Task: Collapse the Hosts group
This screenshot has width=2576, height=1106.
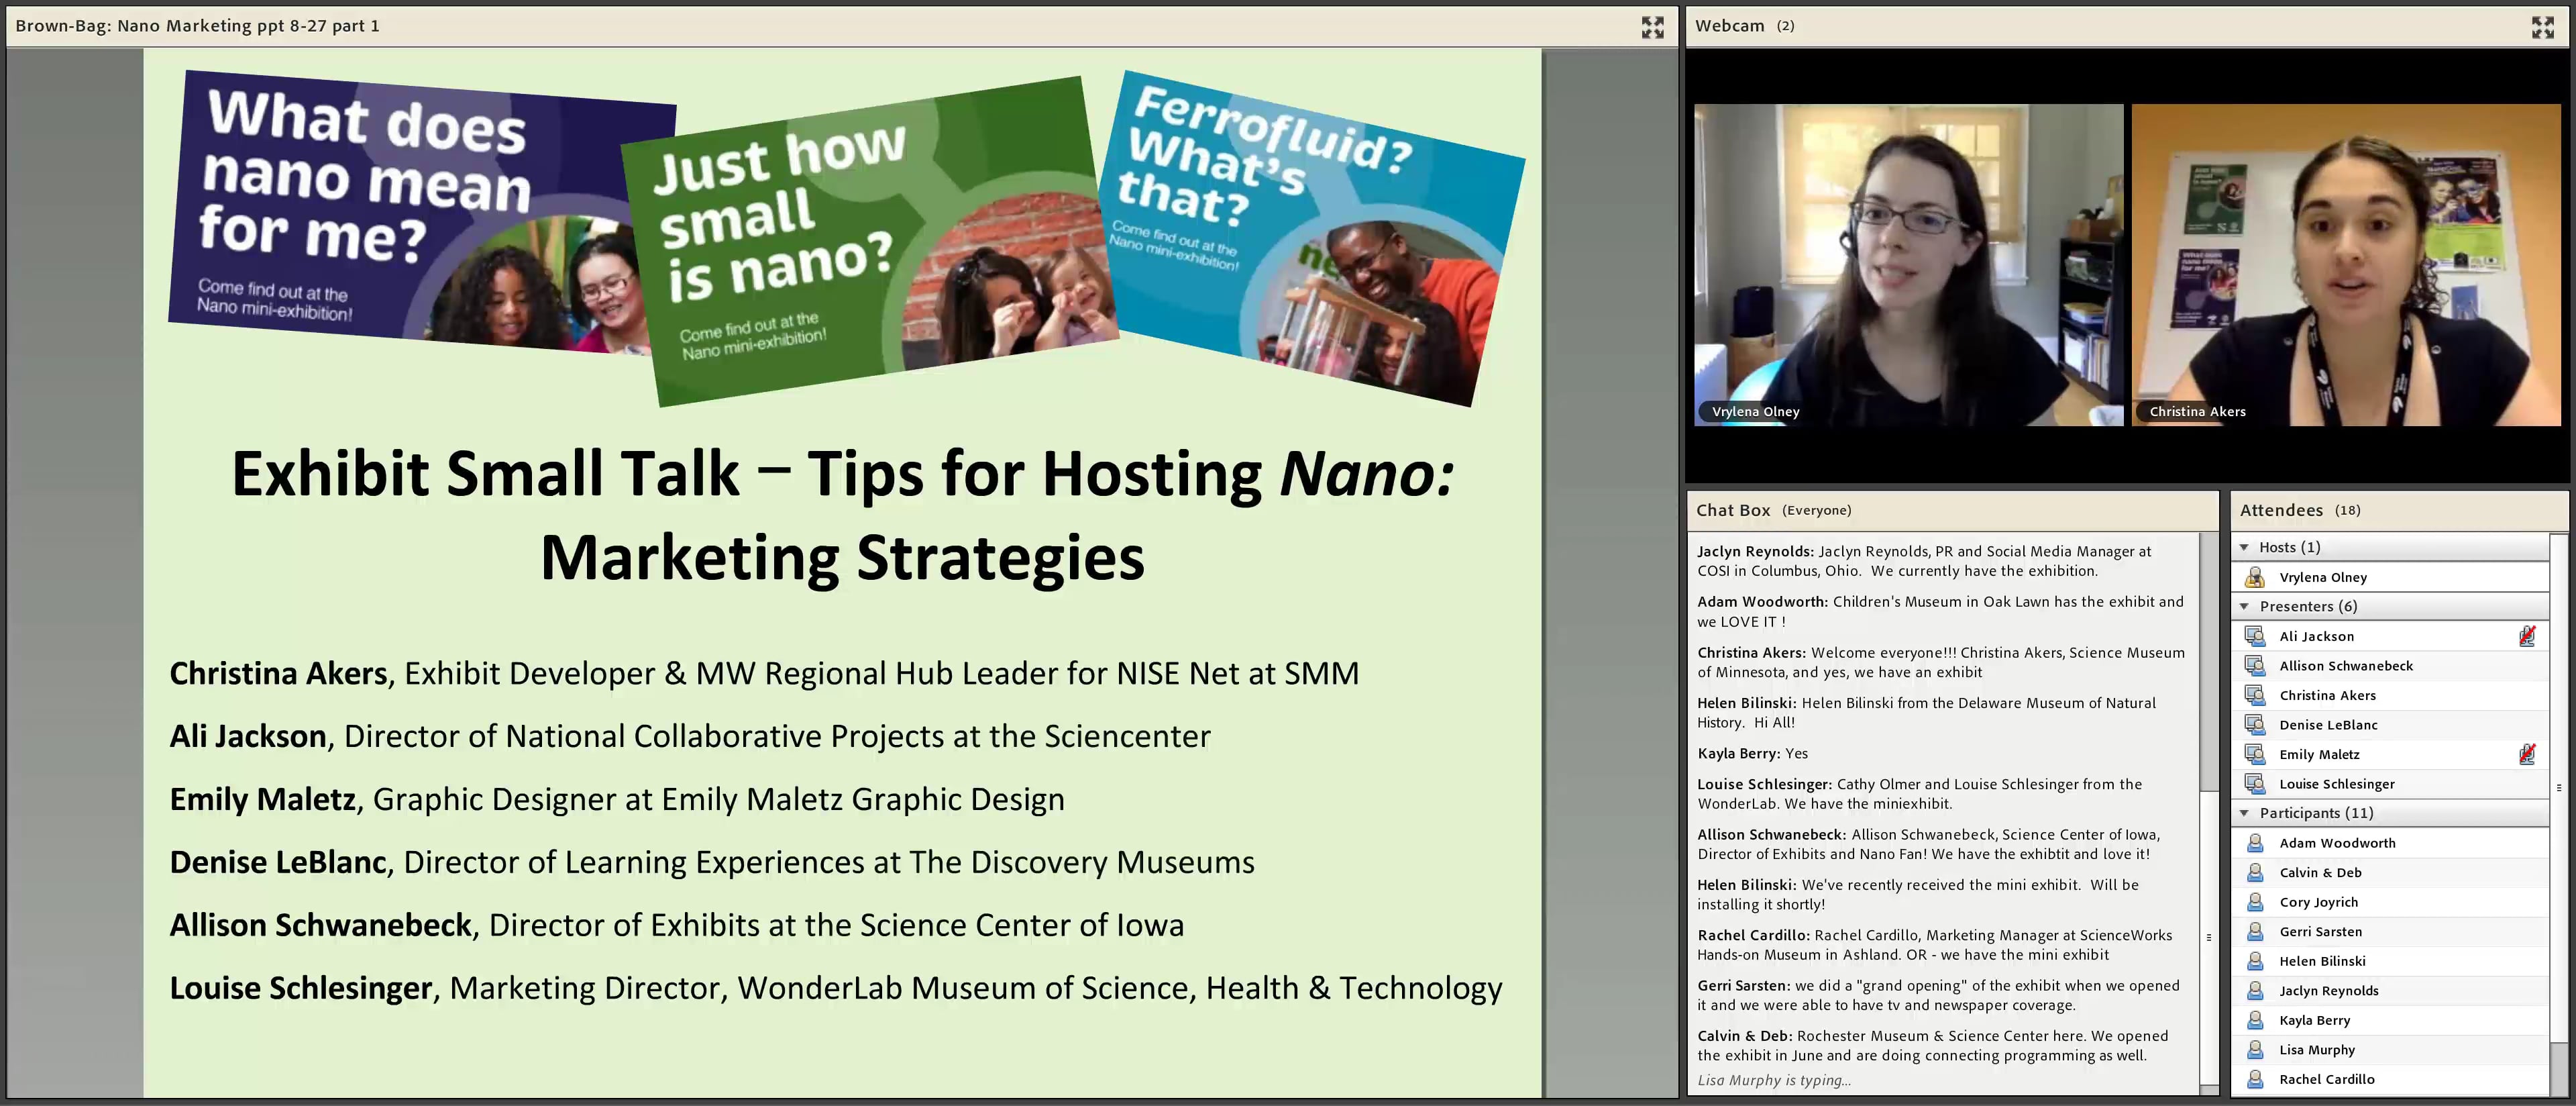Action: point(2244,547)
